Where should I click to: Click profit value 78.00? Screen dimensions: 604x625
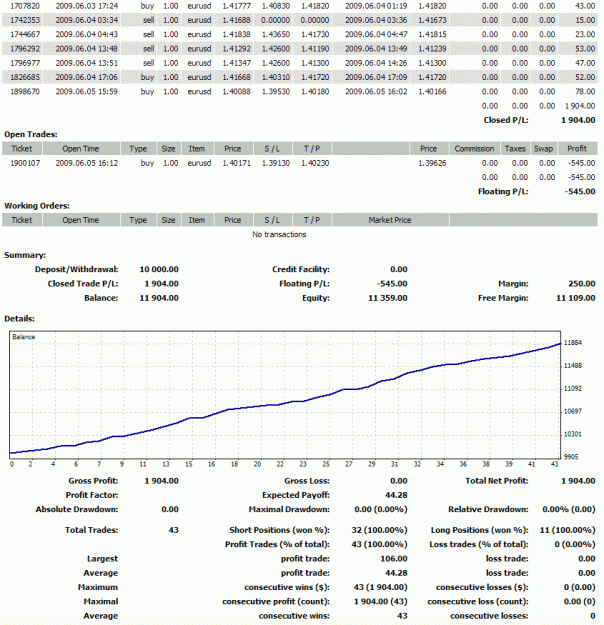[x=585, y=92]
